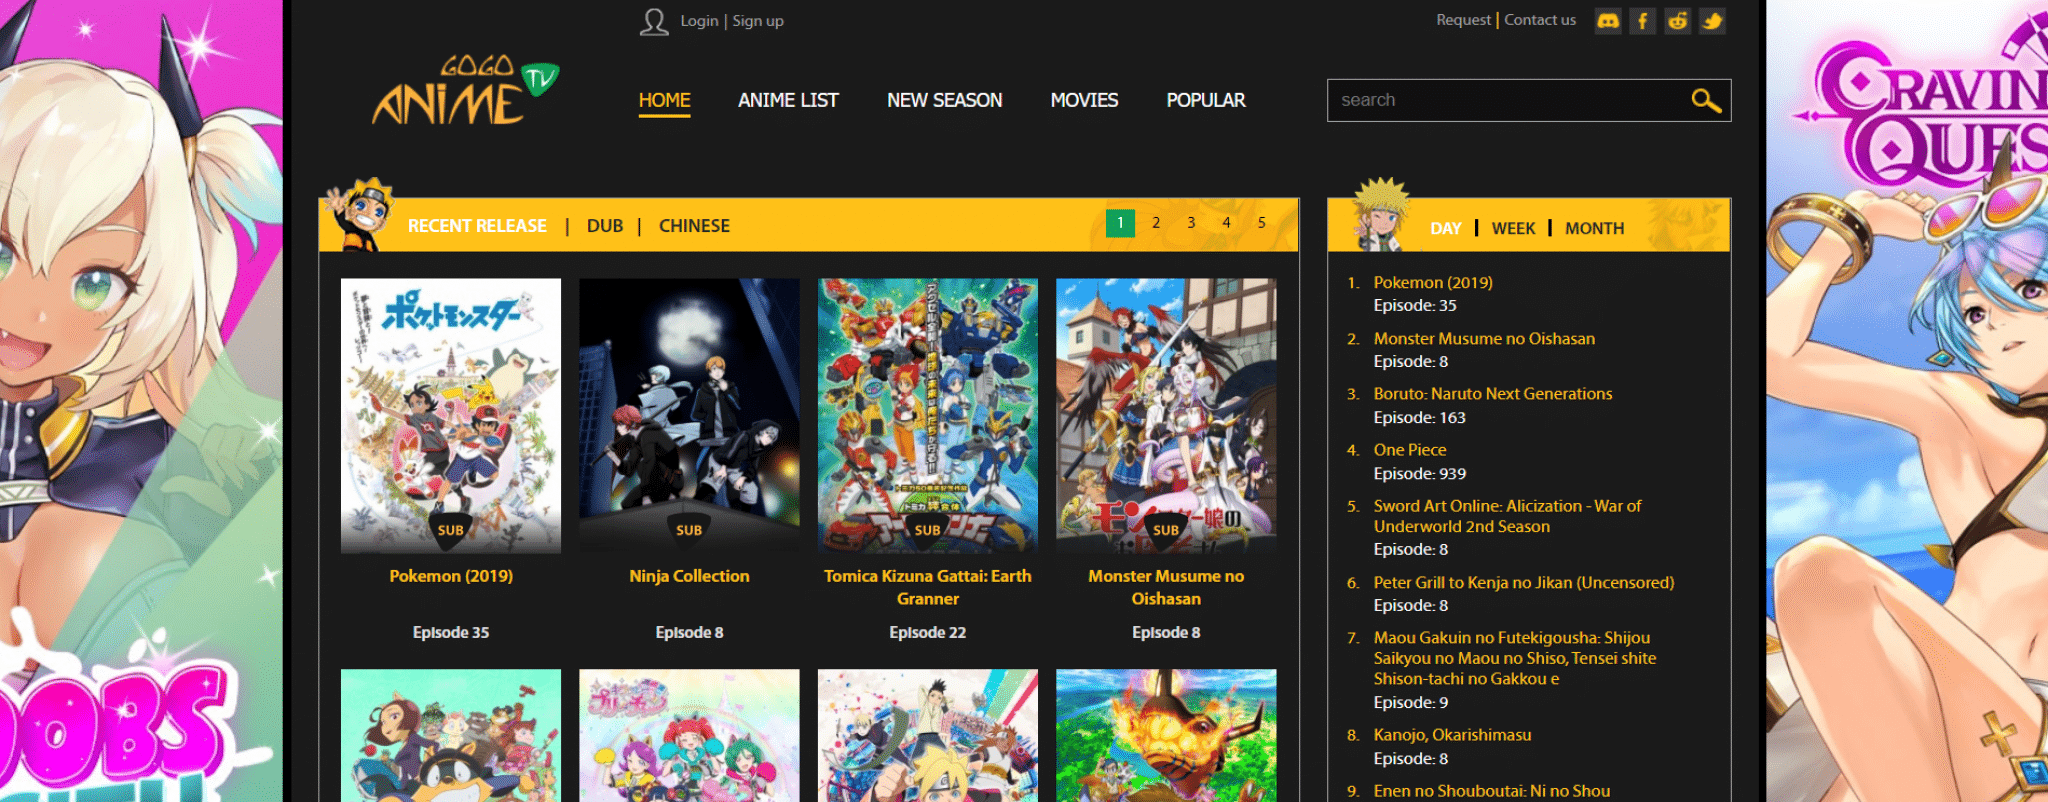Open the Facebook social icon

[x=1642, y=21]
